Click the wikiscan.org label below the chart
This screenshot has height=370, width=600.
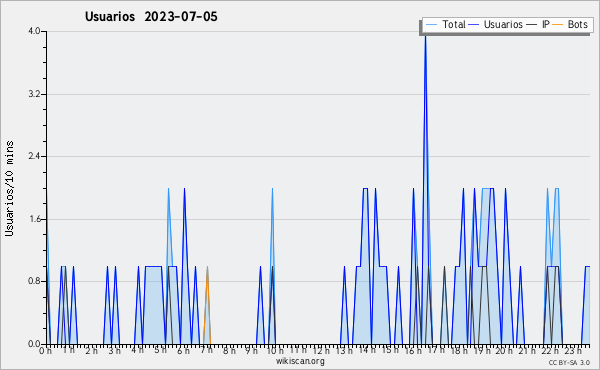point(300,361)
